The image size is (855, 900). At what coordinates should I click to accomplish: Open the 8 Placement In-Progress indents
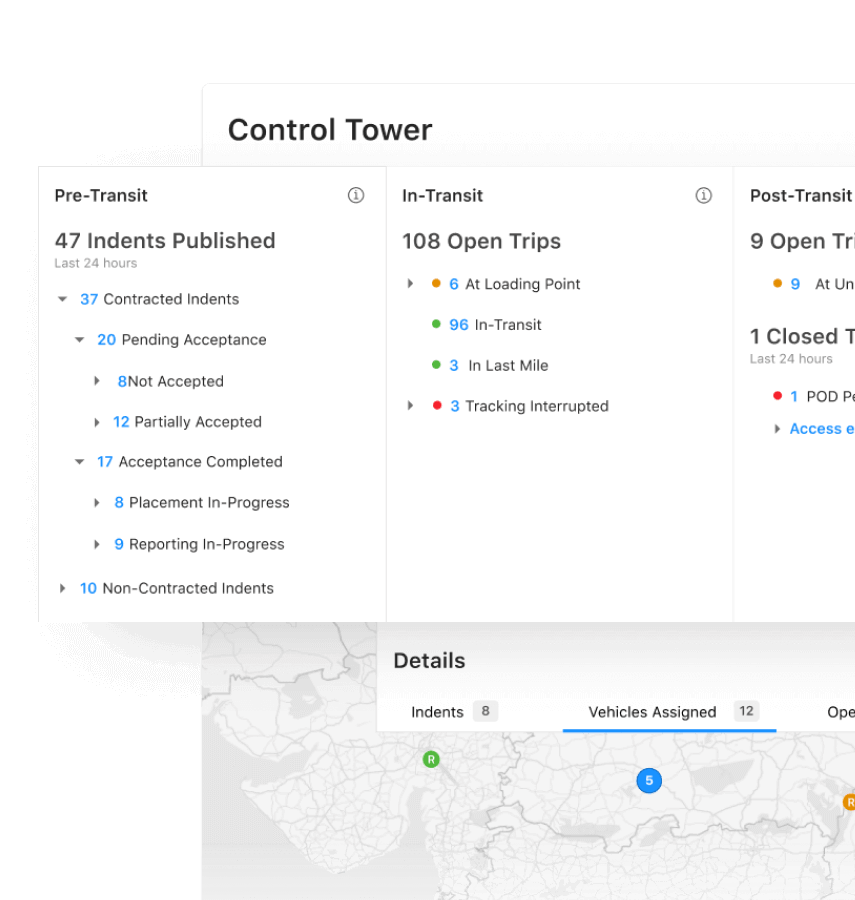[119, 503]
